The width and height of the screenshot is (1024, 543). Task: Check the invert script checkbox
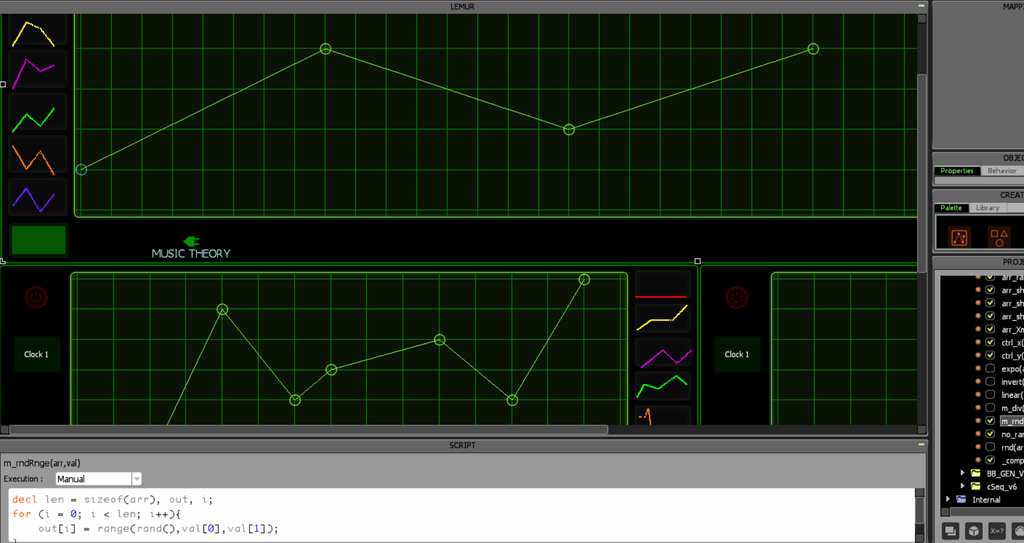pyautogui.click(x=990, y=382)
